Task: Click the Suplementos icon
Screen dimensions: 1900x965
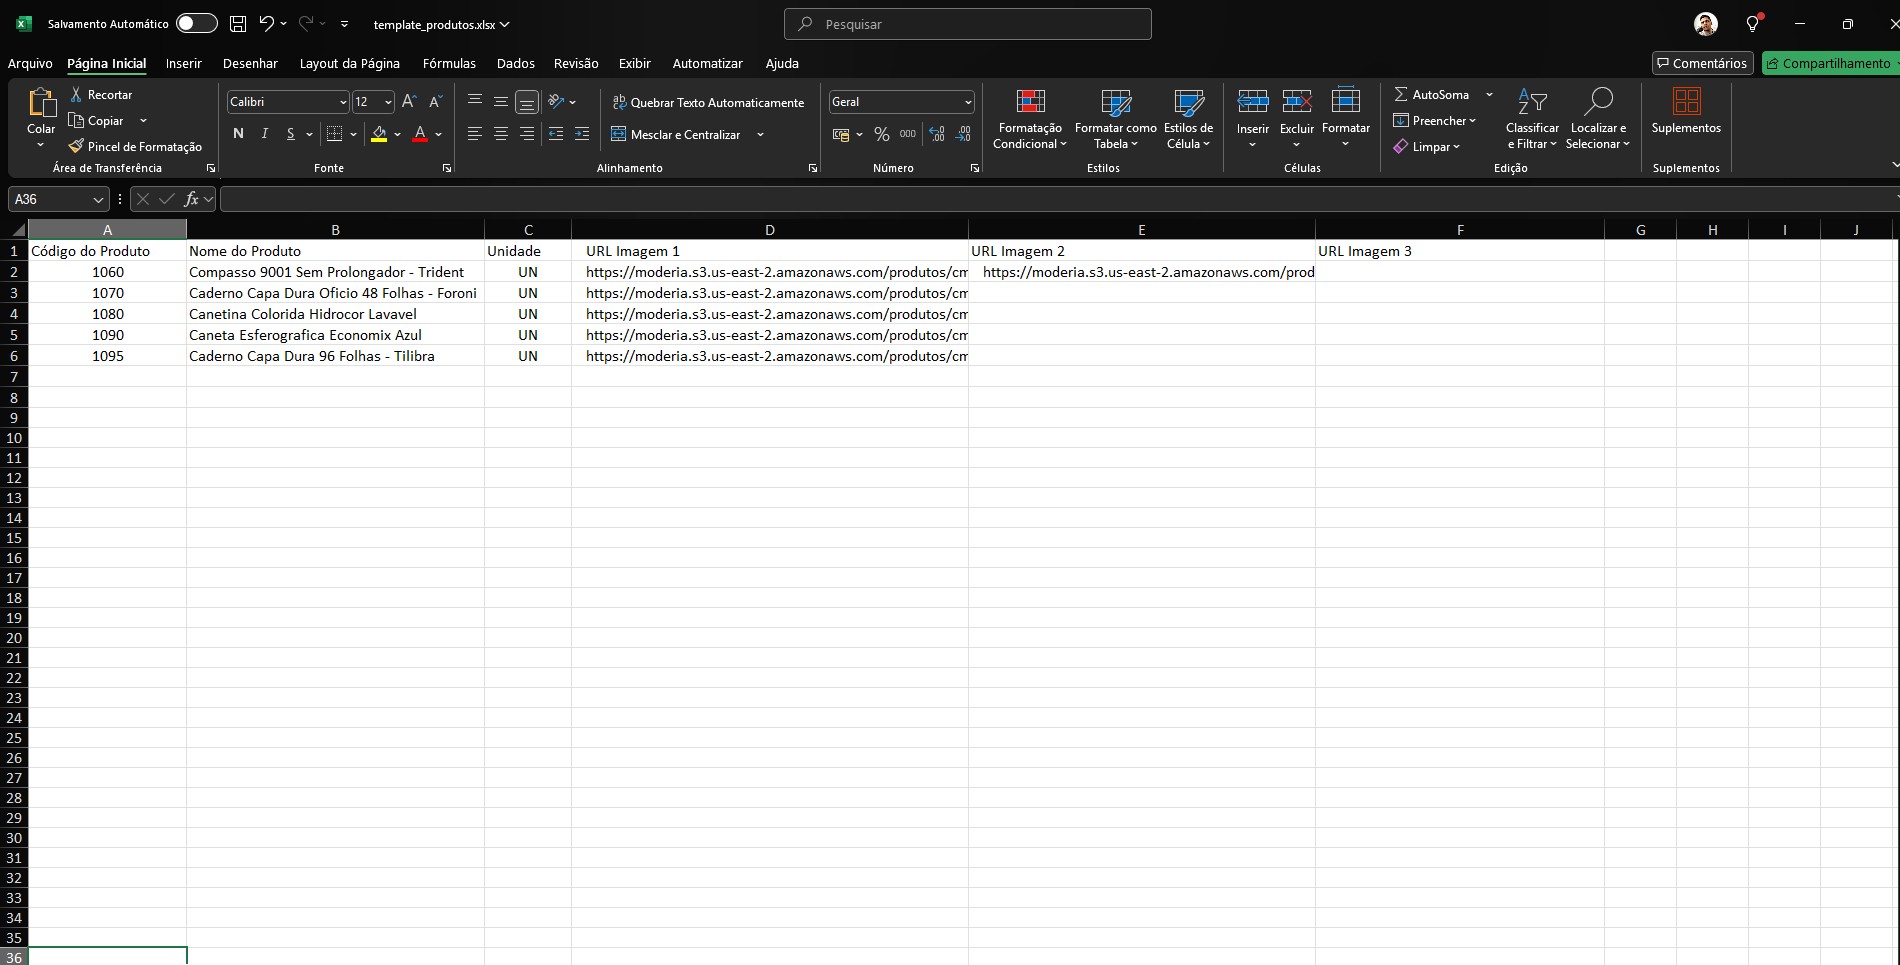Action: point(1686,102)
